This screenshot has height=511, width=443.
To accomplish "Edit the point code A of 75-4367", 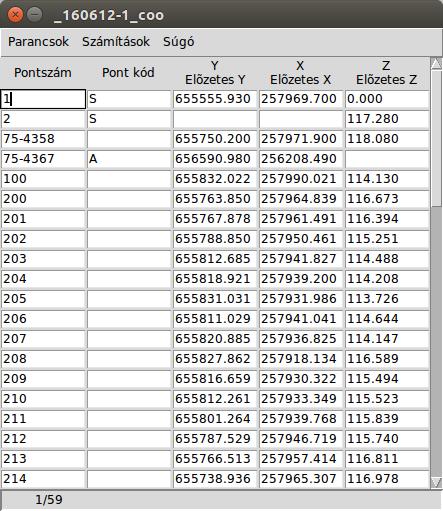I will tap(129, 159).
